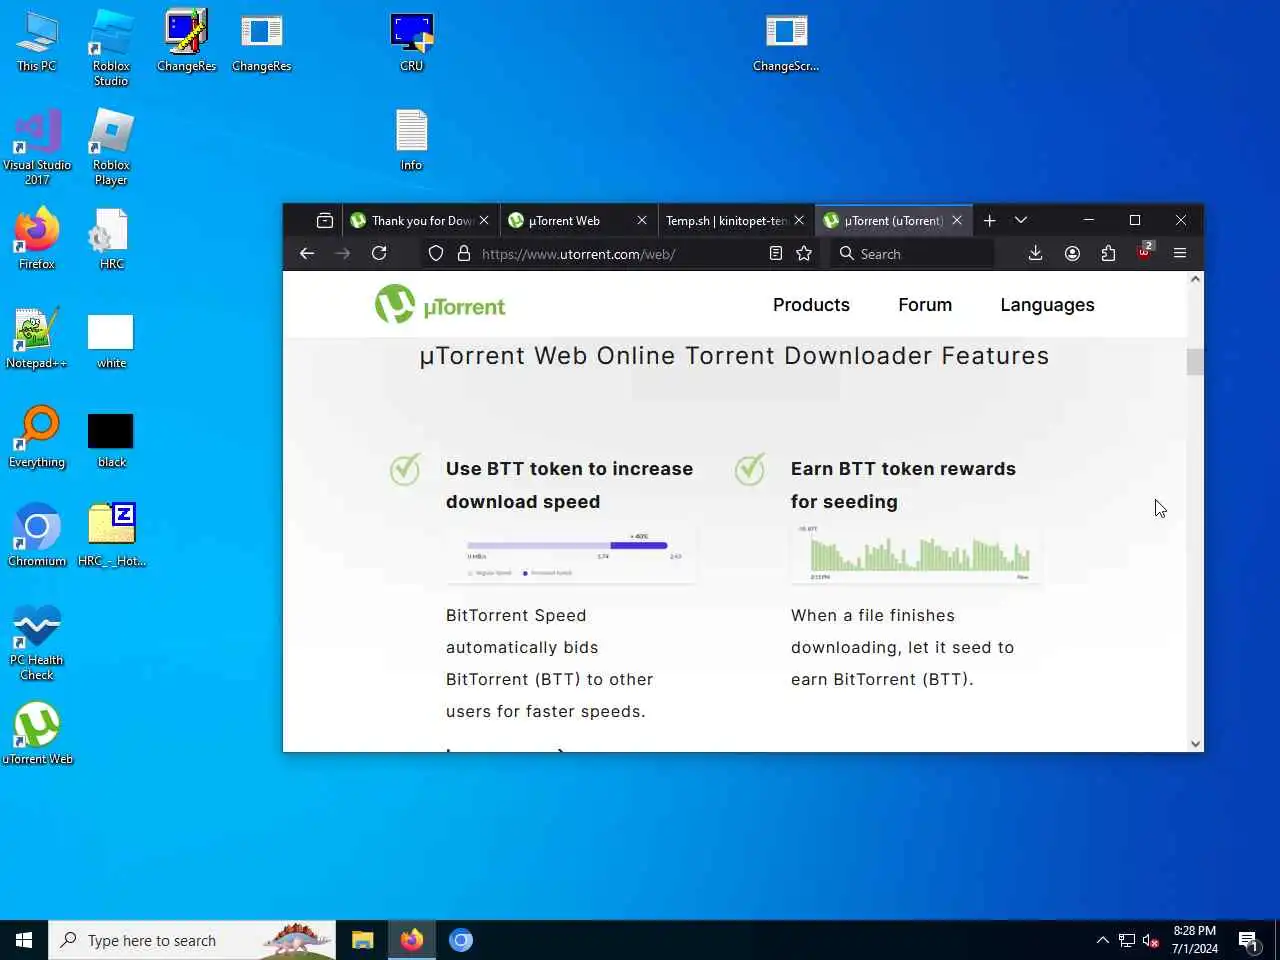1280x960 pixels.
Task: Select the Notepad++ desktop shortcut
Action: 37,338
